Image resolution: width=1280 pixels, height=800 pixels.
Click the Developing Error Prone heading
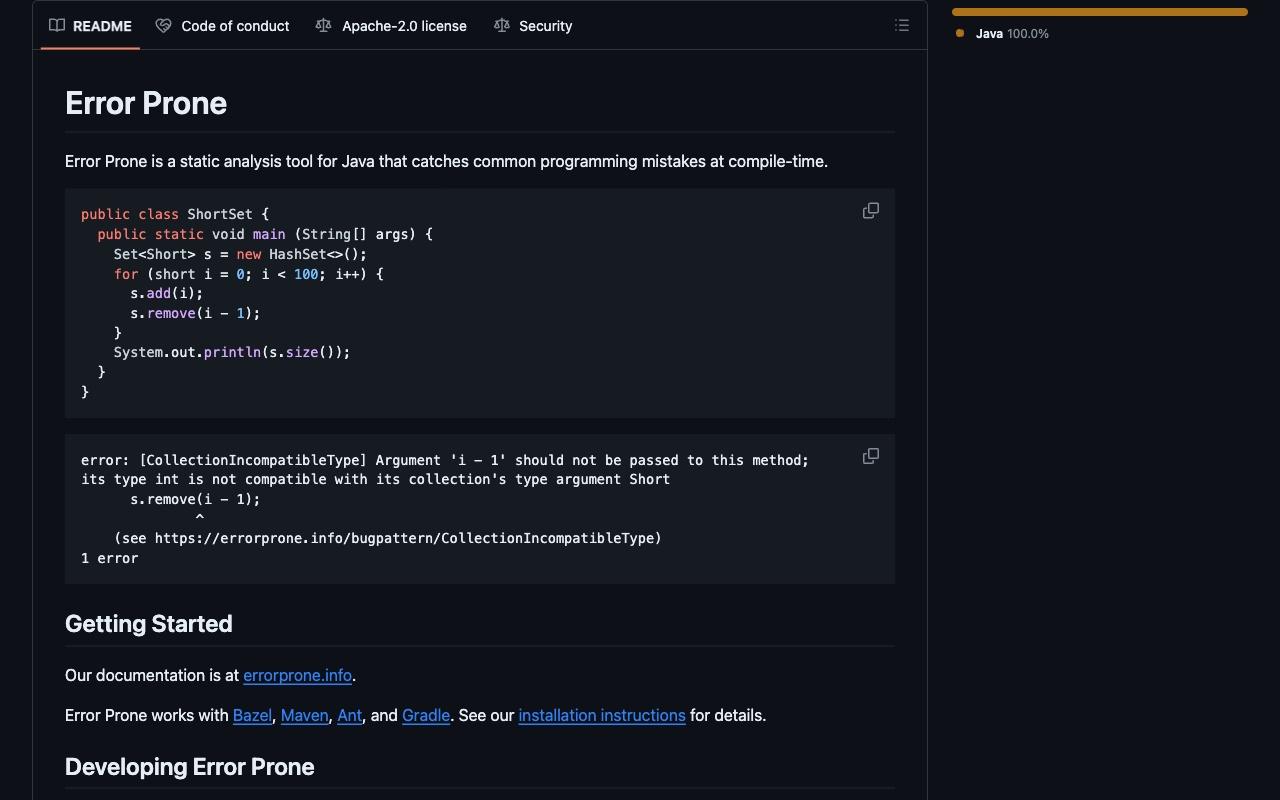(190, 767)
